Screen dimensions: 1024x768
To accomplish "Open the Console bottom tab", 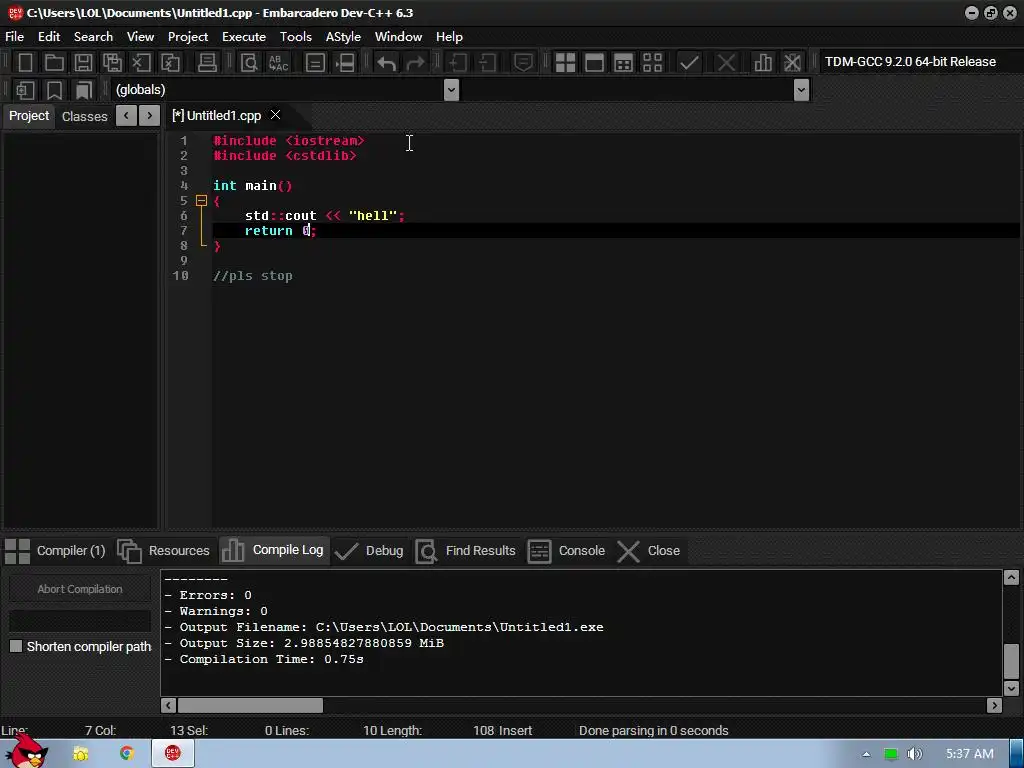I will [x=567, y=551].
